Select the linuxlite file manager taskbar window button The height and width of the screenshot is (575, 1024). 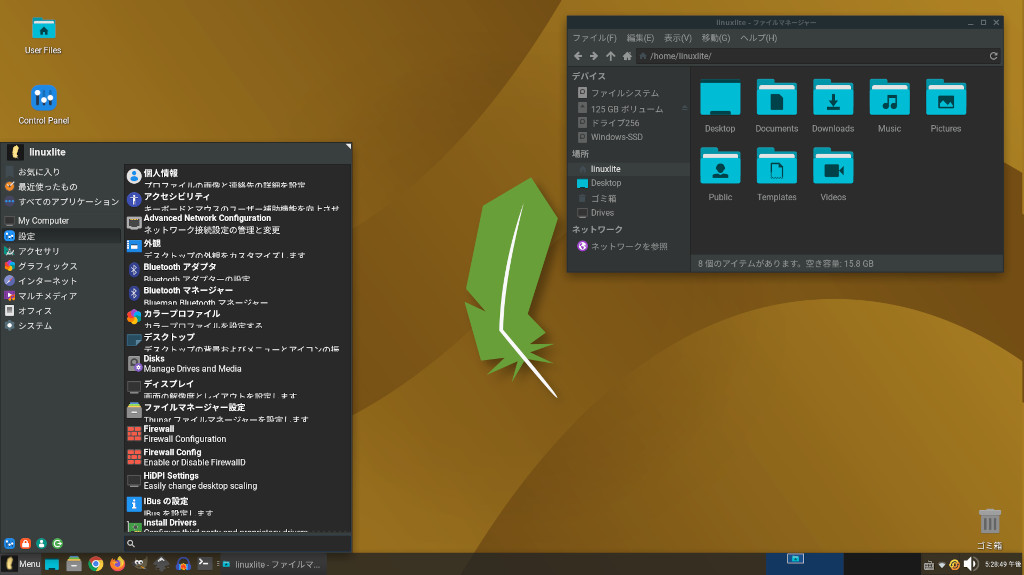272,565
